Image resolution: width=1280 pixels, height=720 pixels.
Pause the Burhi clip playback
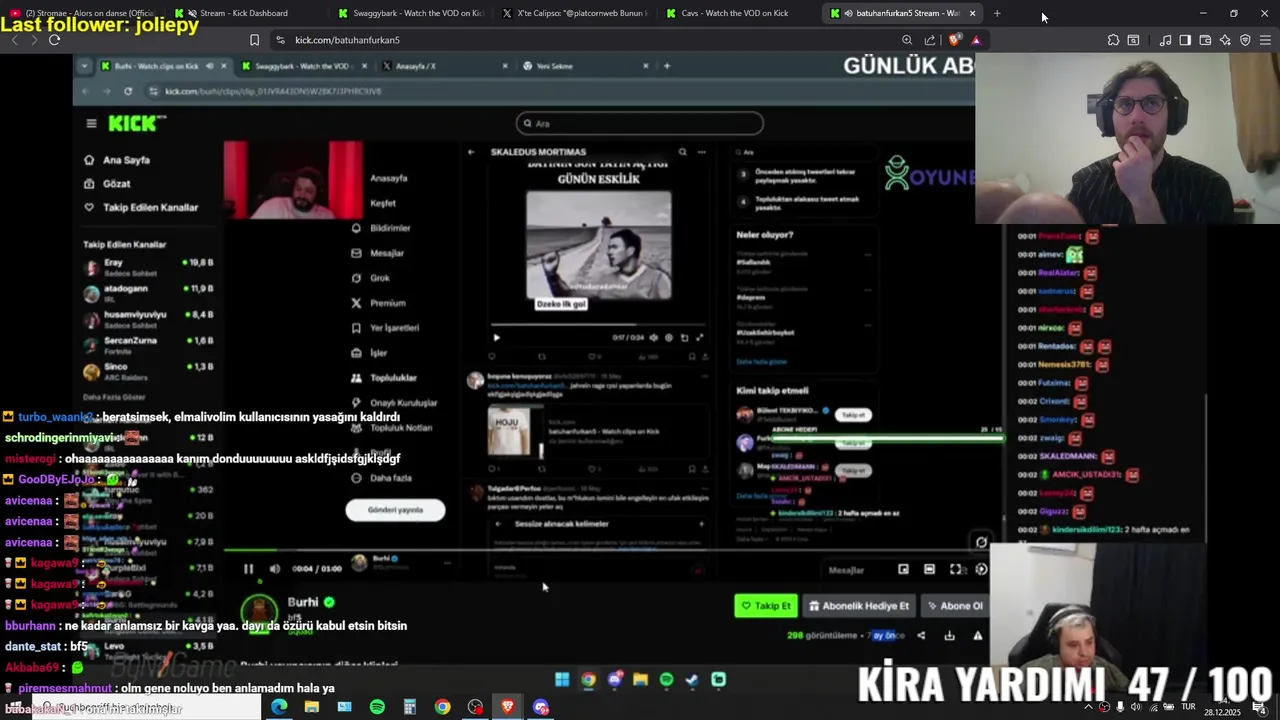click(x=248, y=569)
